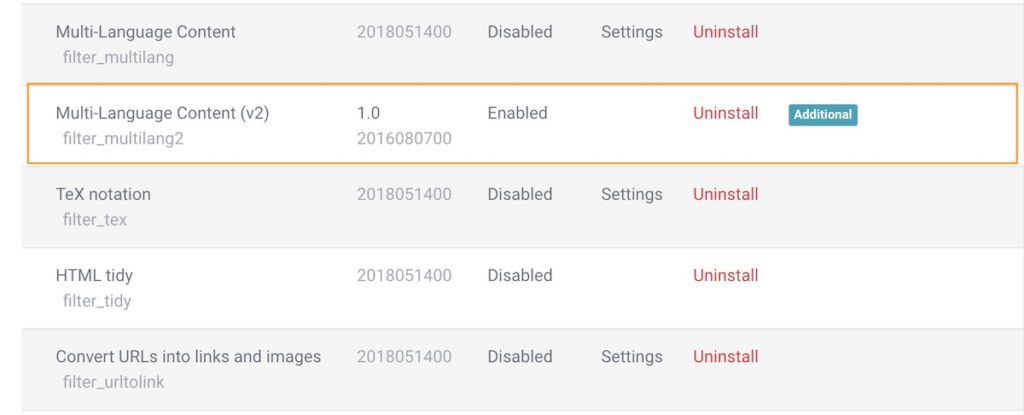
Task: Click the Additional badge
Action: click(x=822, y=114)
